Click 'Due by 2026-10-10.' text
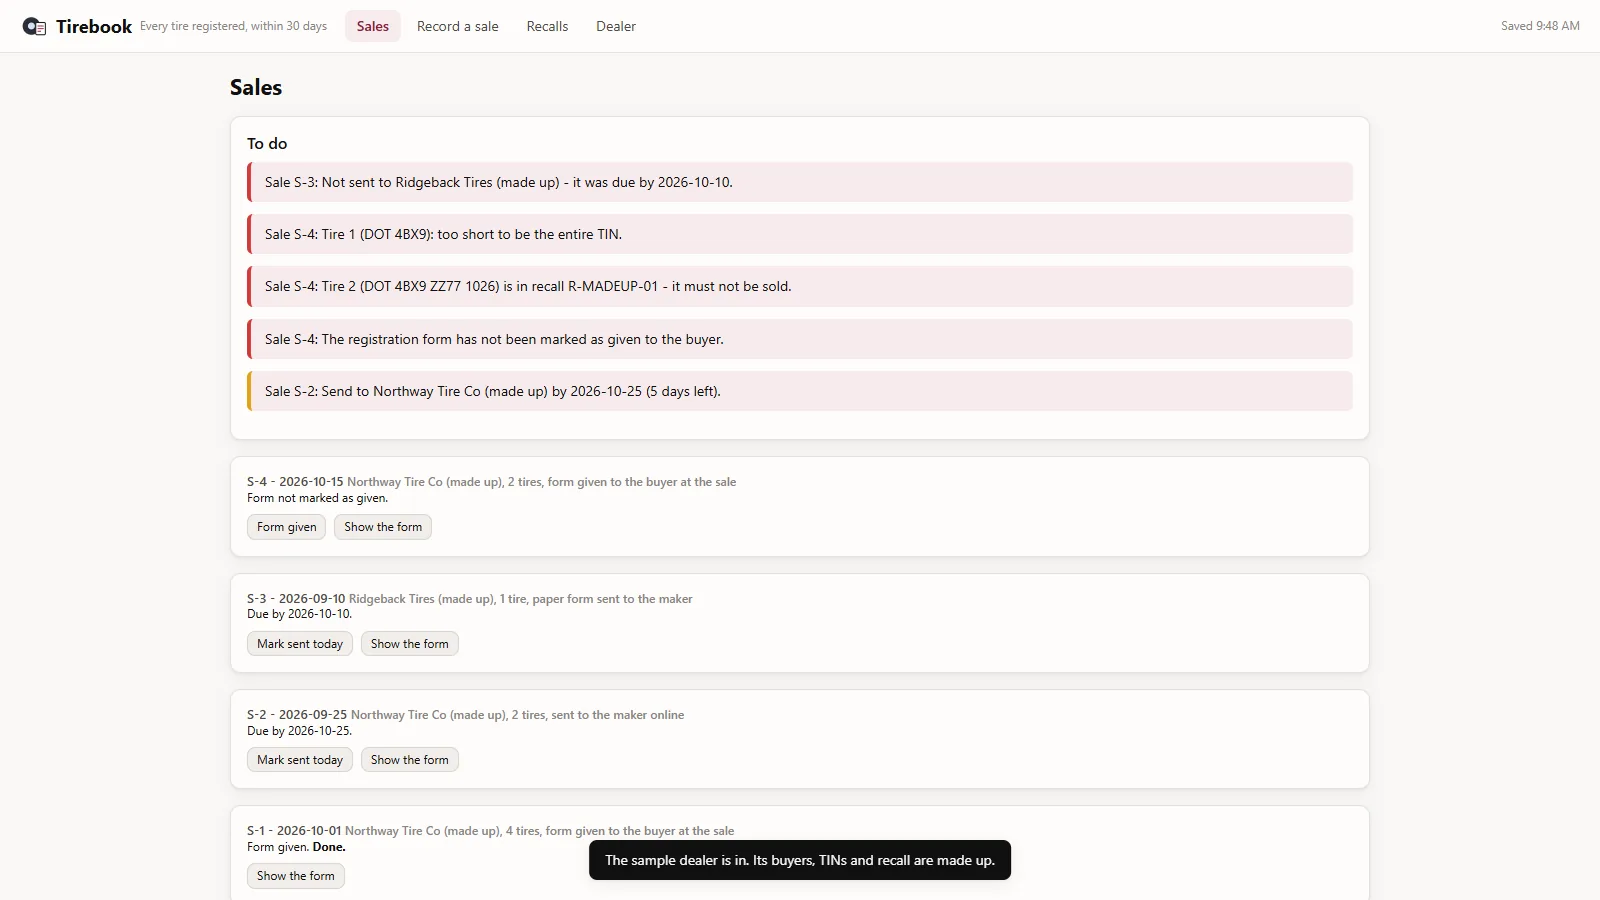This screenshot has width=1600, height=900. [x=300, y=614]
